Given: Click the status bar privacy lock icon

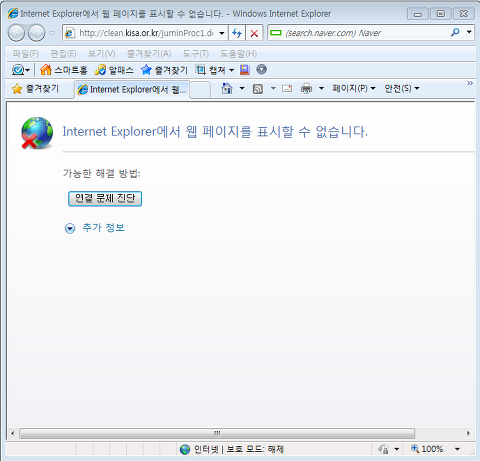Looking at the screenshot, I should [x=384, y=449].
